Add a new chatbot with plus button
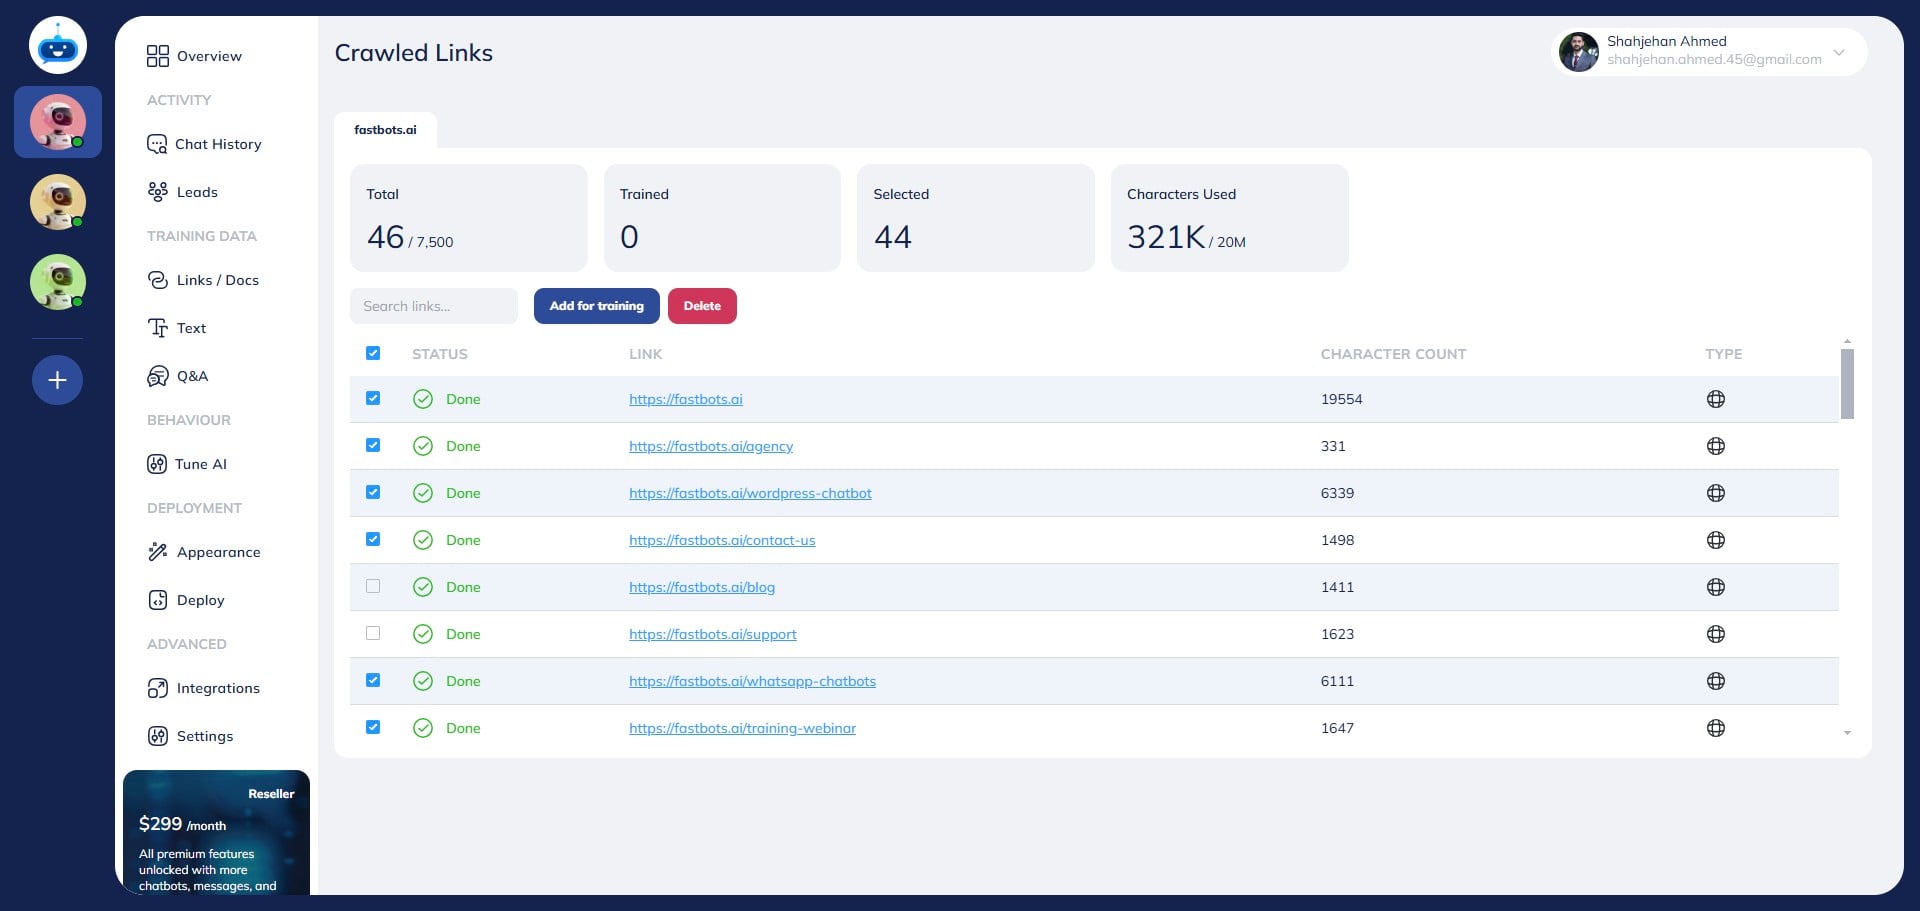 pyautogui.click(x=58, y=380)
